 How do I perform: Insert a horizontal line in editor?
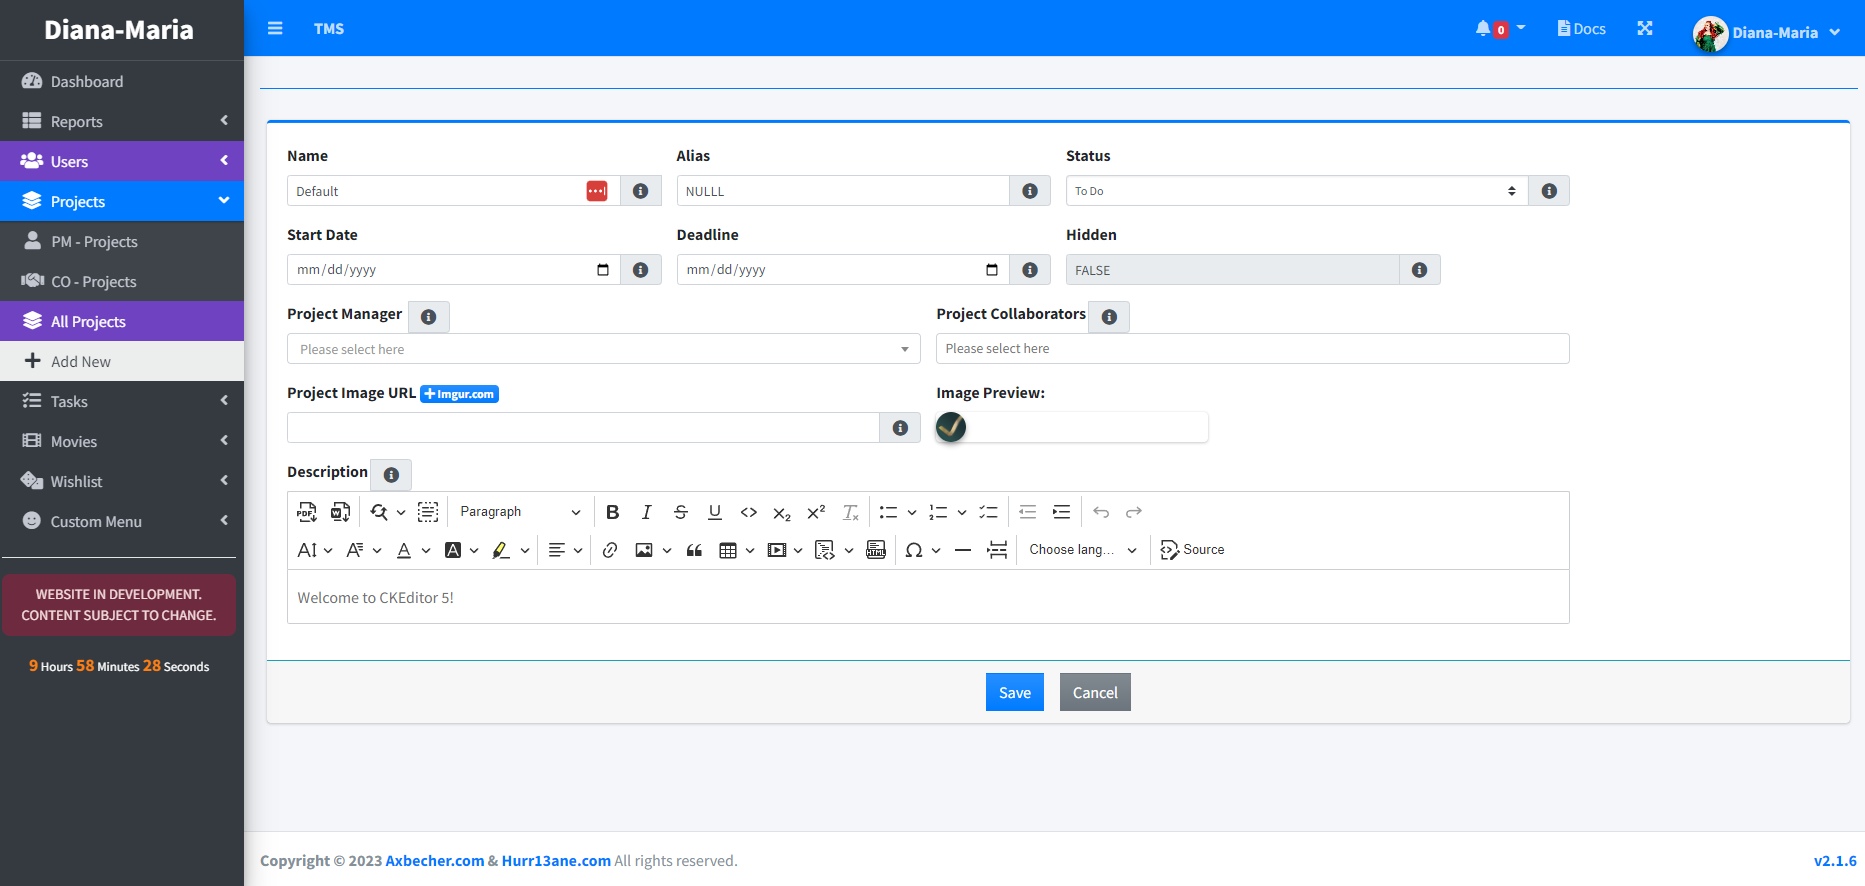coord(963,550)
